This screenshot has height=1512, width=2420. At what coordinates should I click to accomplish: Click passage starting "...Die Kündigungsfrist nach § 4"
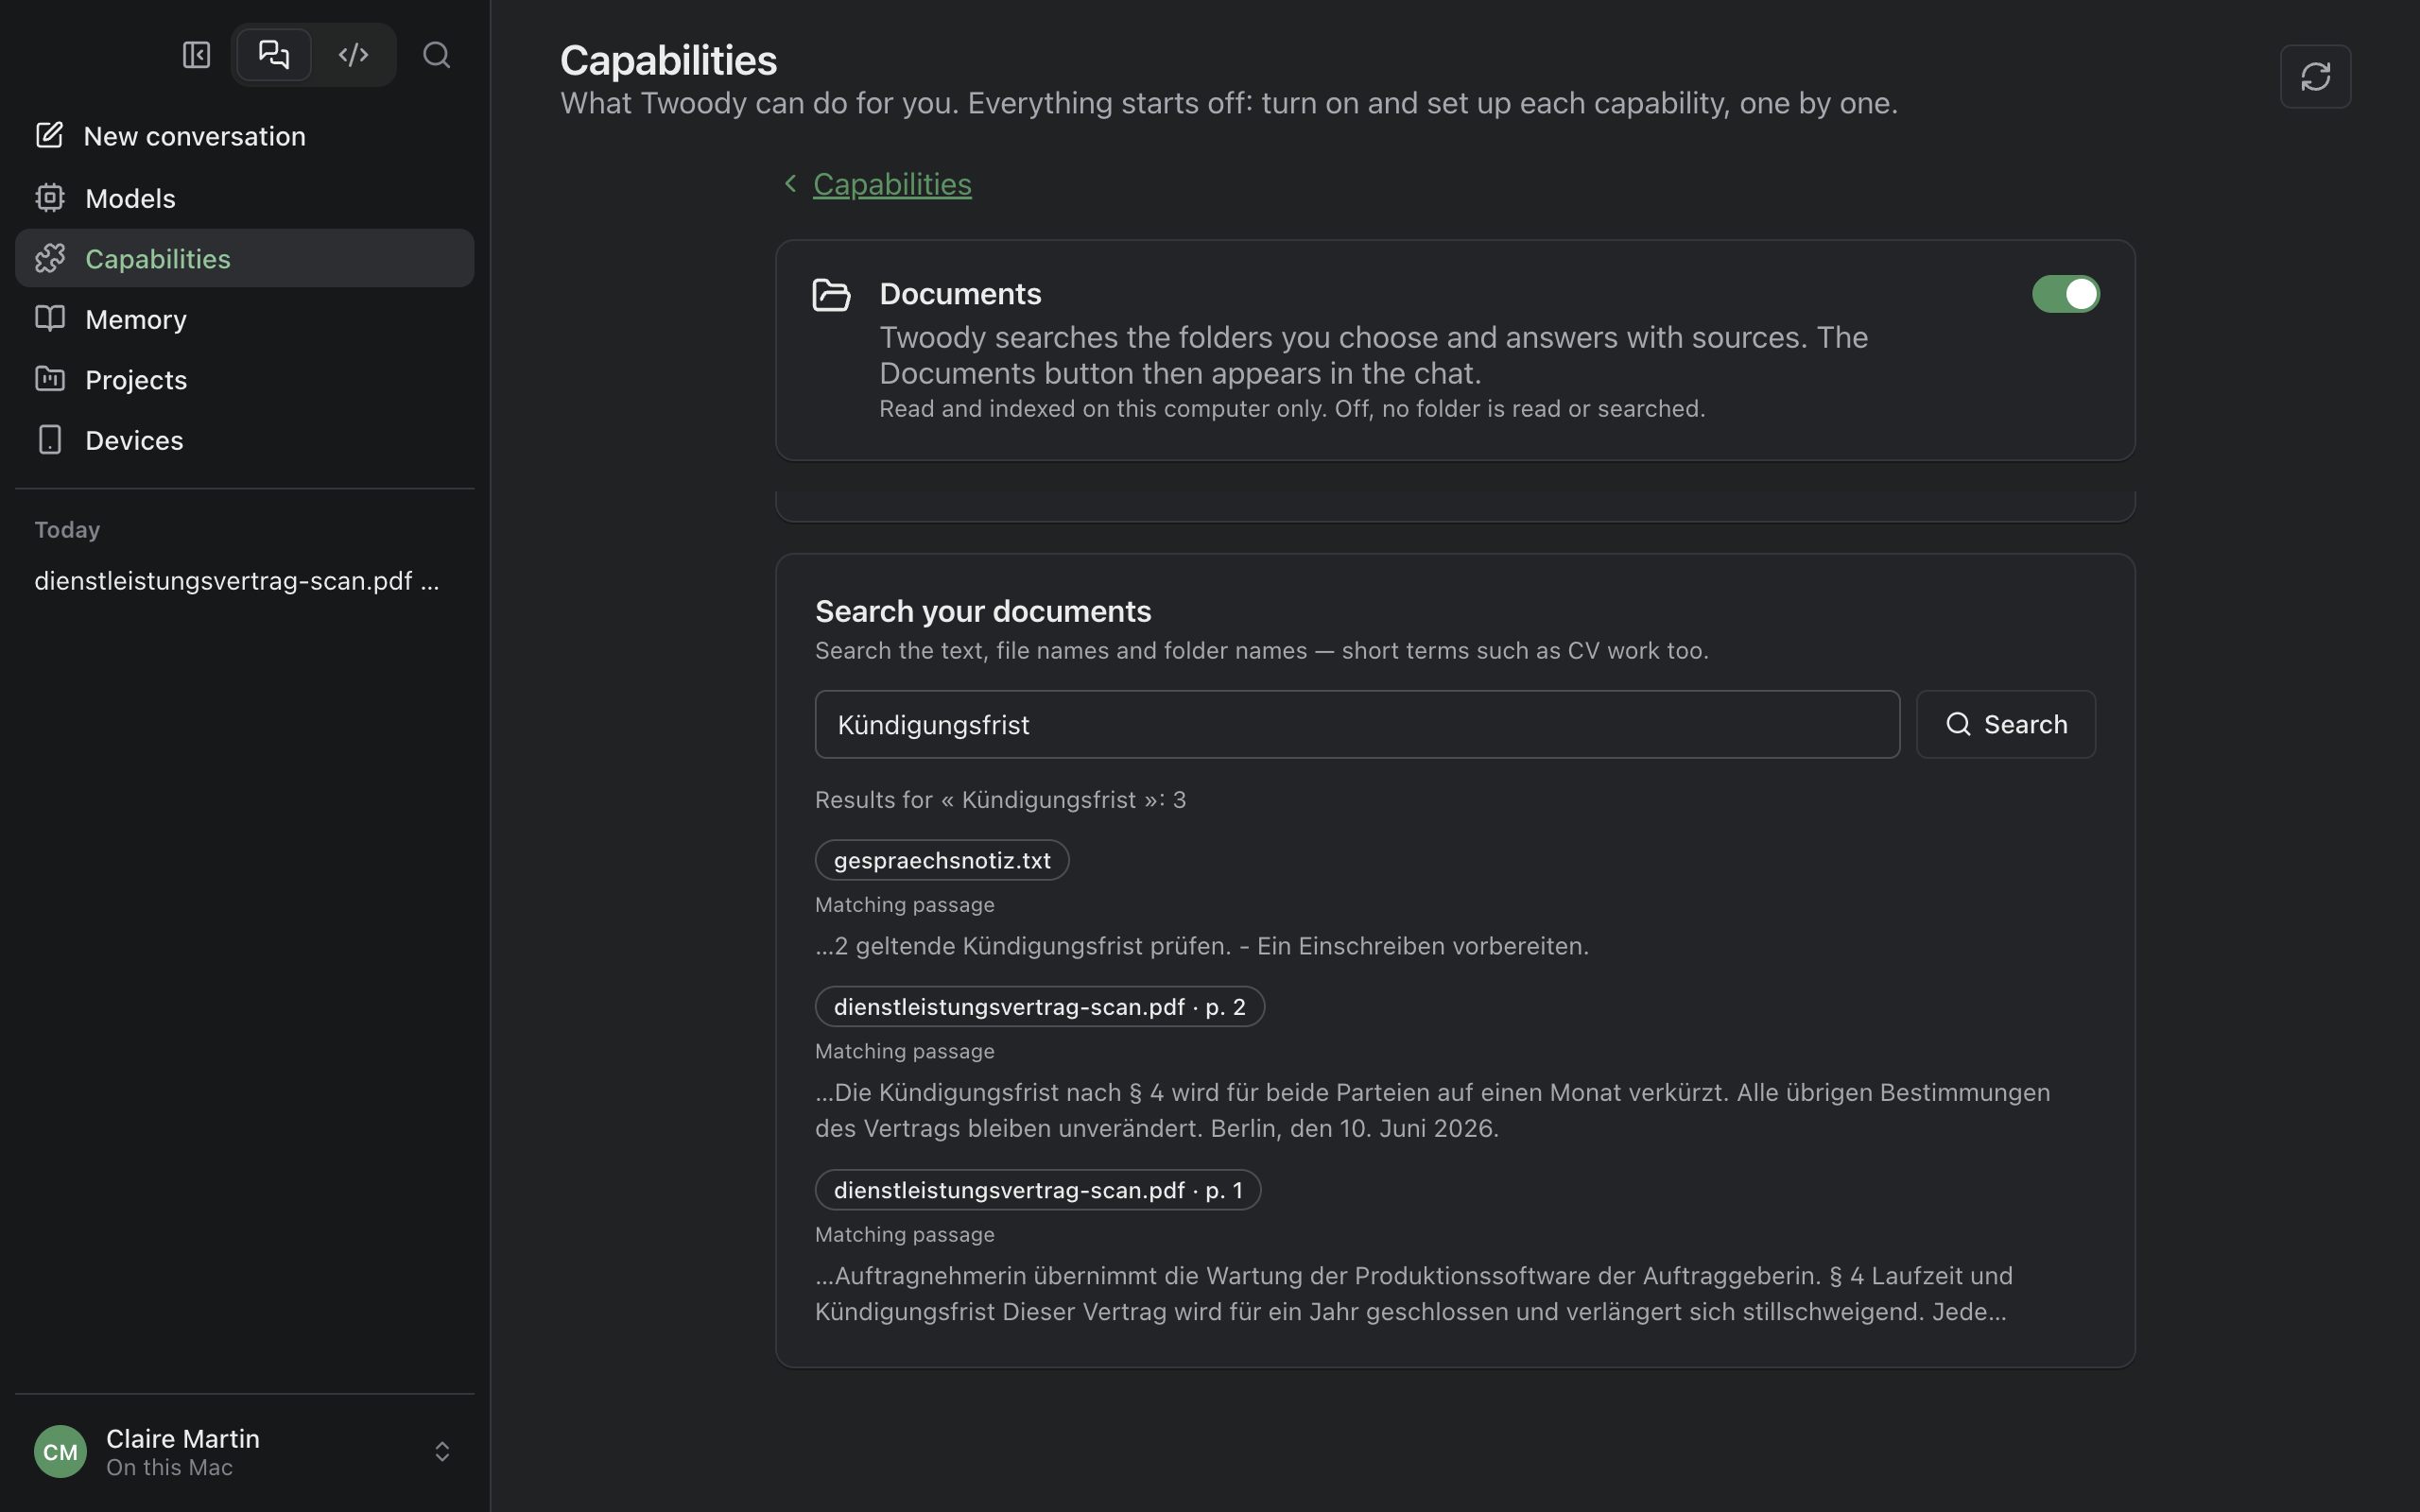click(x=1433, y=1110)
